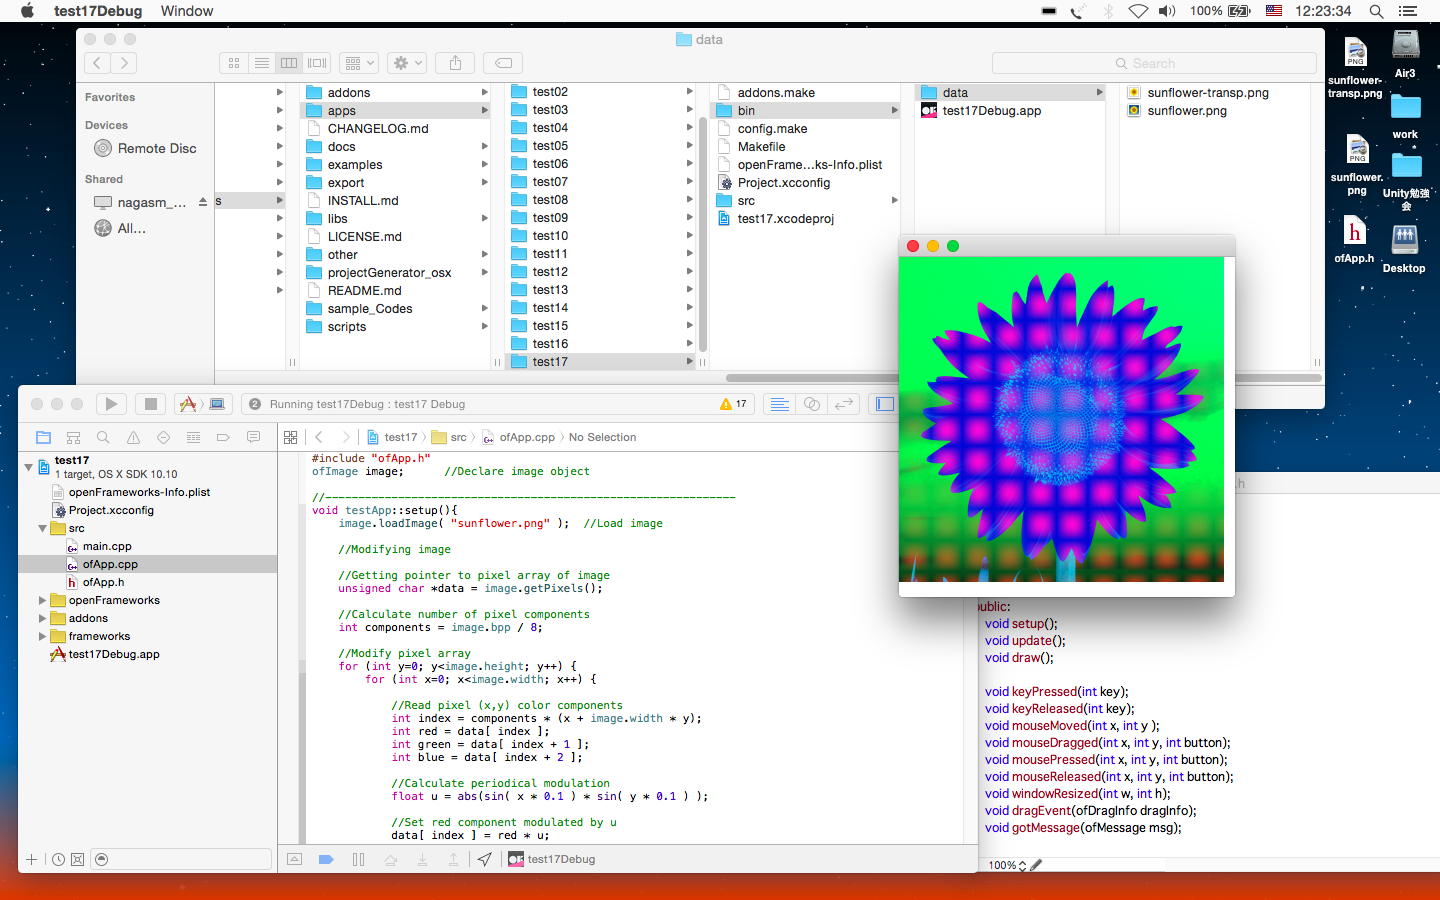Switch Finder to icon view
This screenshot has width=1440, height=900.
tap(234, 63)
